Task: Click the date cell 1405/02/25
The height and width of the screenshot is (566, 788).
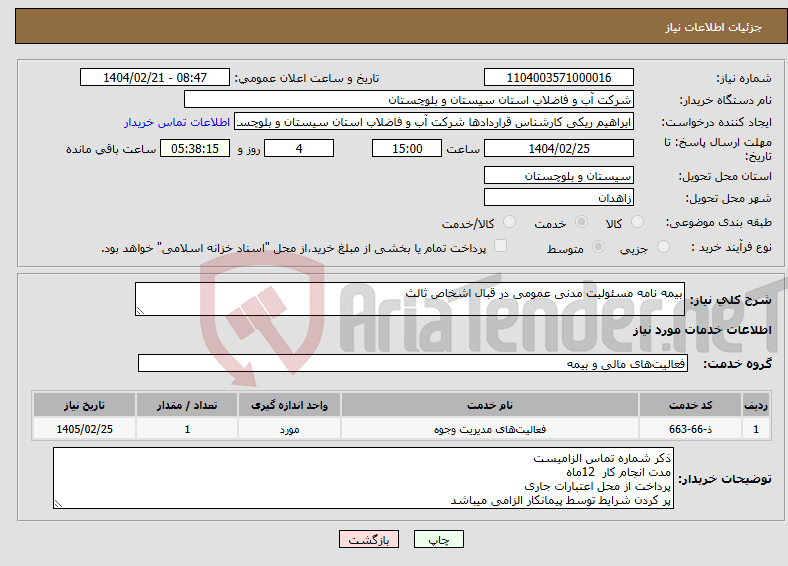Action: coord(84,429)
